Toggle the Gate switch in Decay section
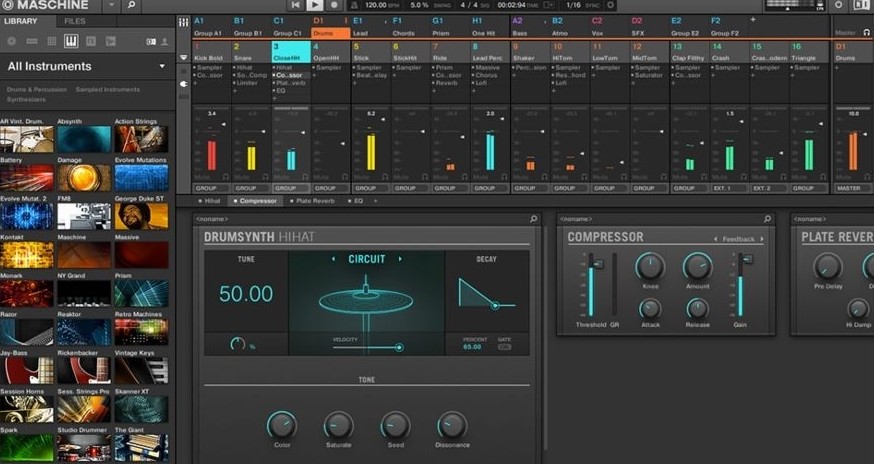Image resolution: width=874 pixels, height=464 pixels. tap(504, 347)
